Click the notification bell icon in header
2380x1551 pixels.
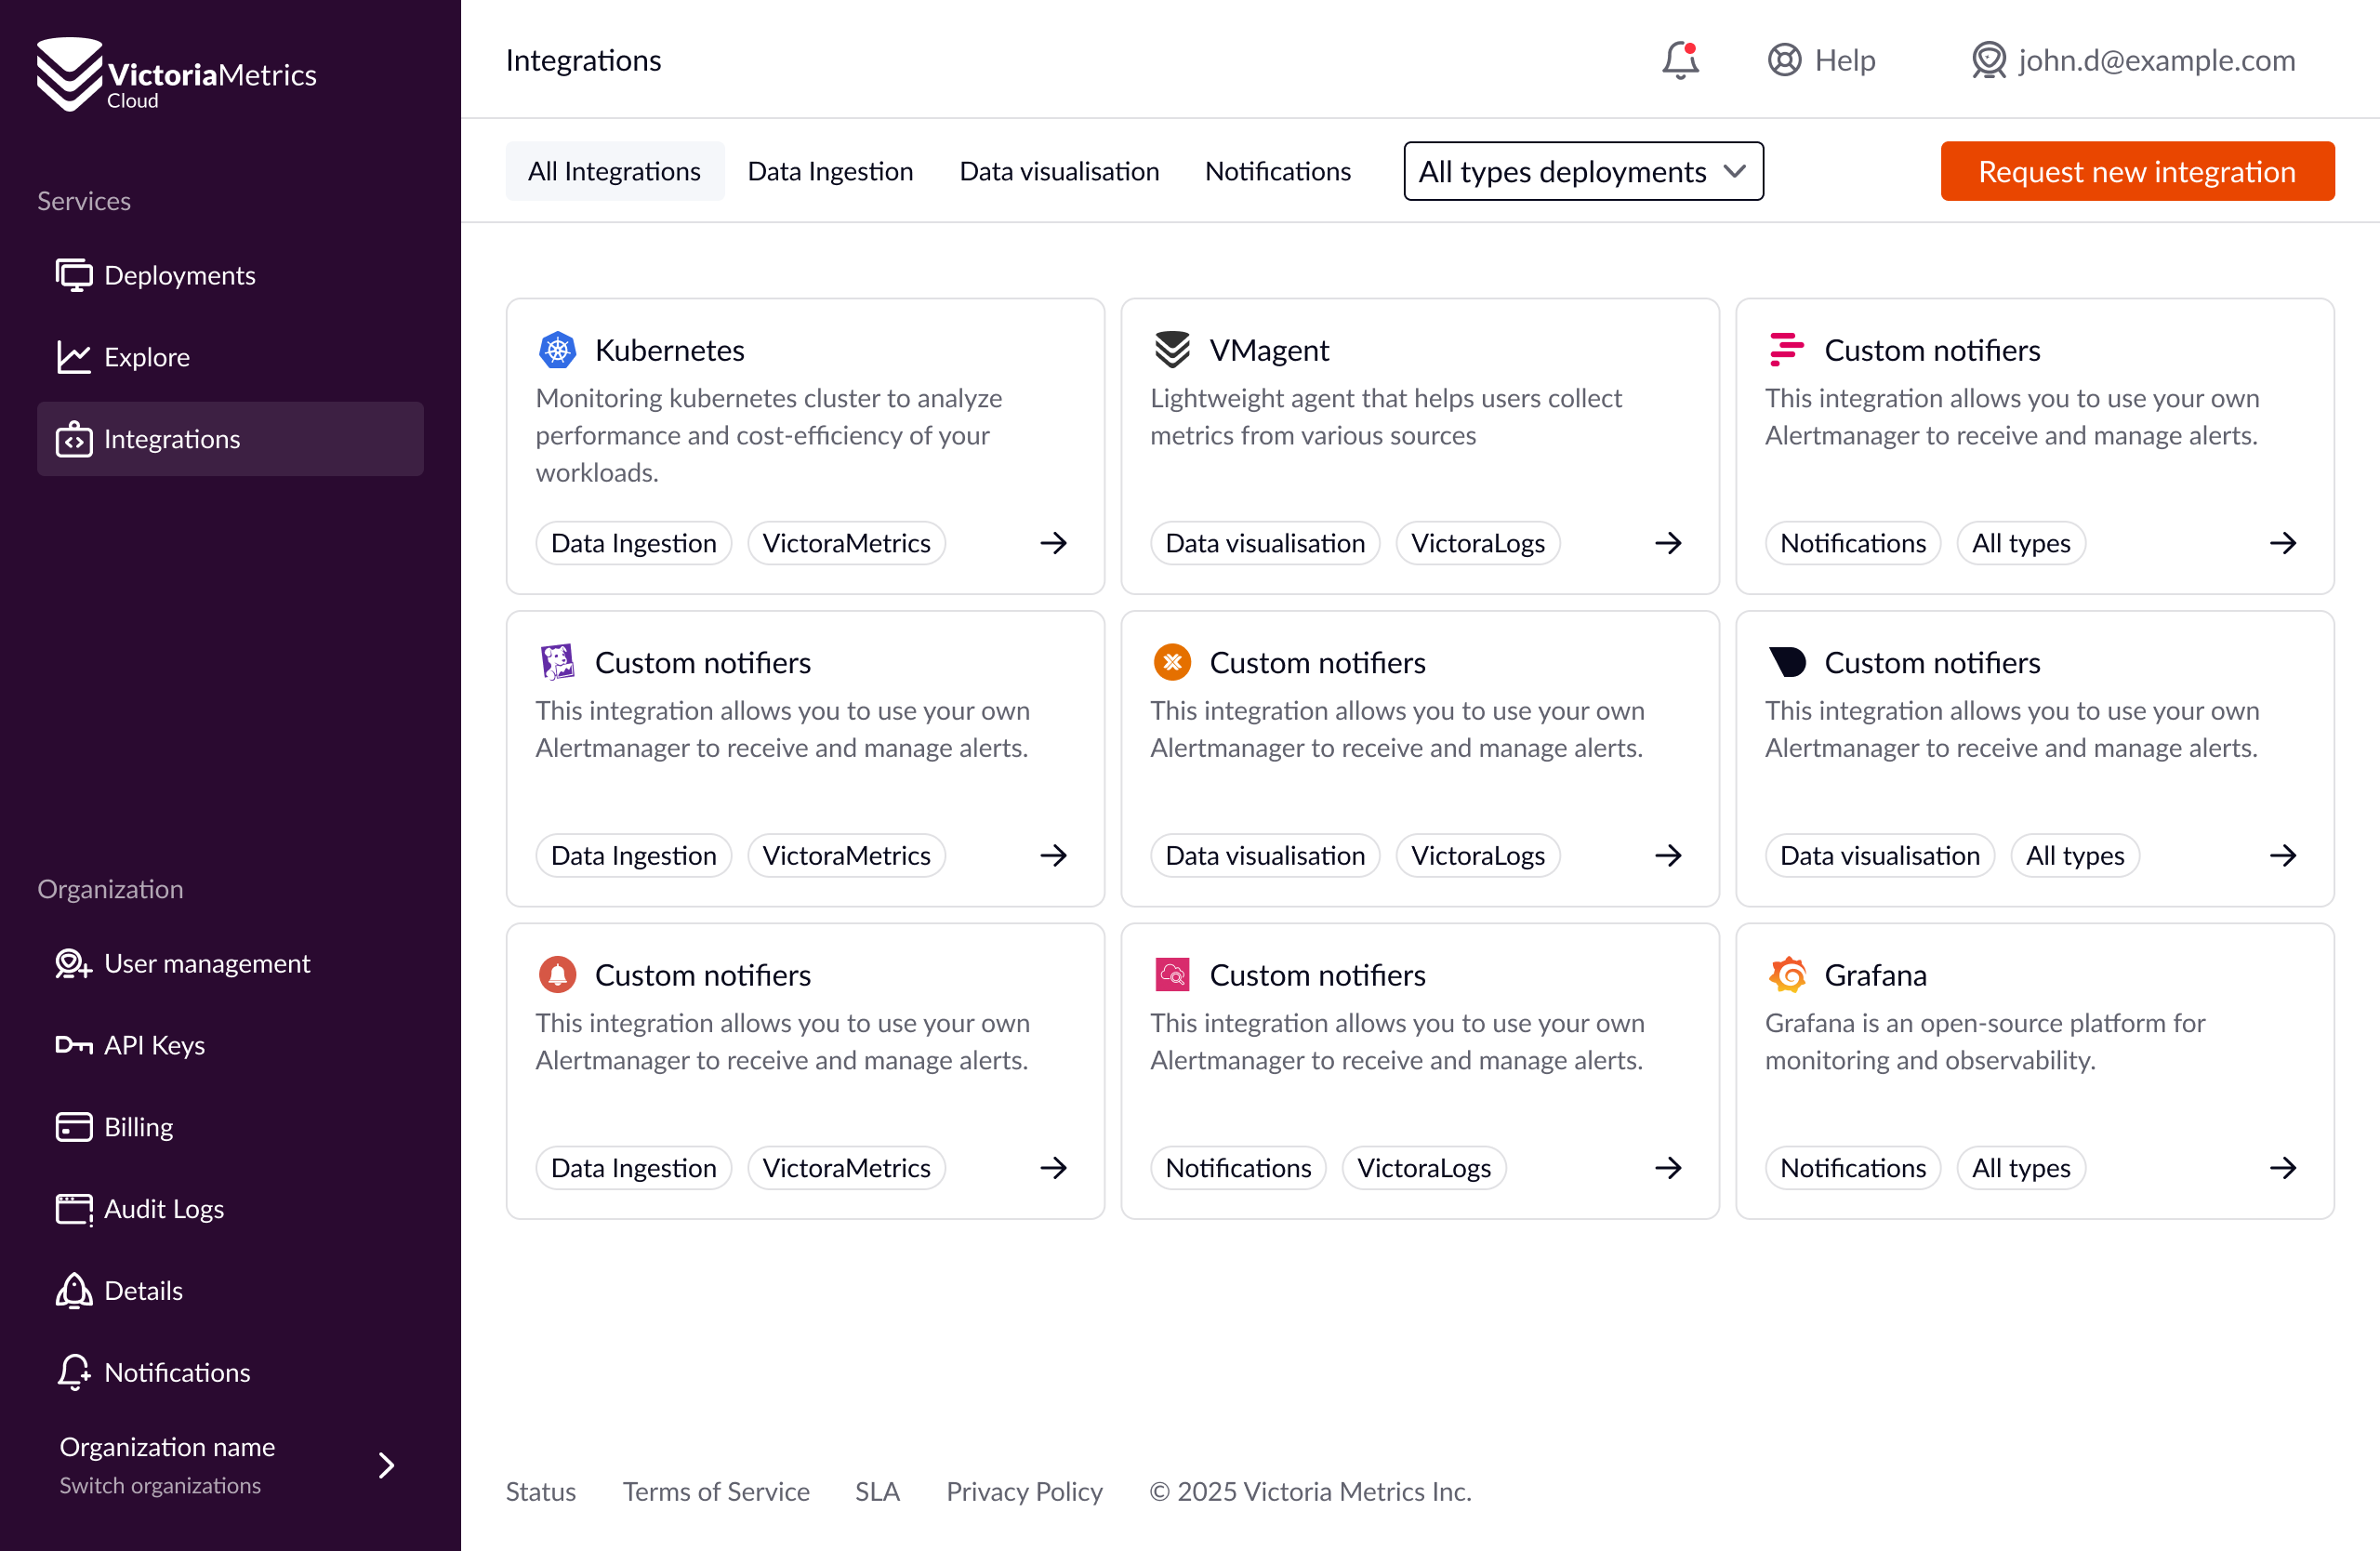click(x=1680, y=60)
